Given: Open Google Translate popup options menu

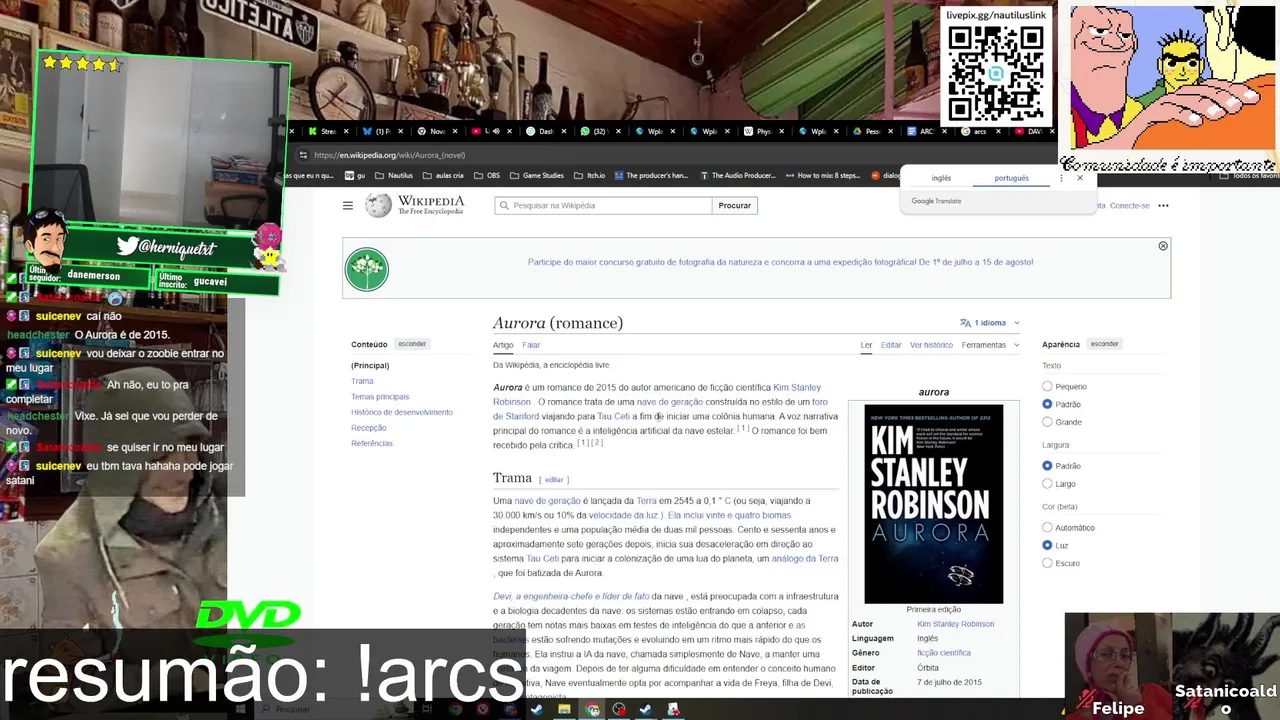Looking at the screenshot, I should (1062, 178).
